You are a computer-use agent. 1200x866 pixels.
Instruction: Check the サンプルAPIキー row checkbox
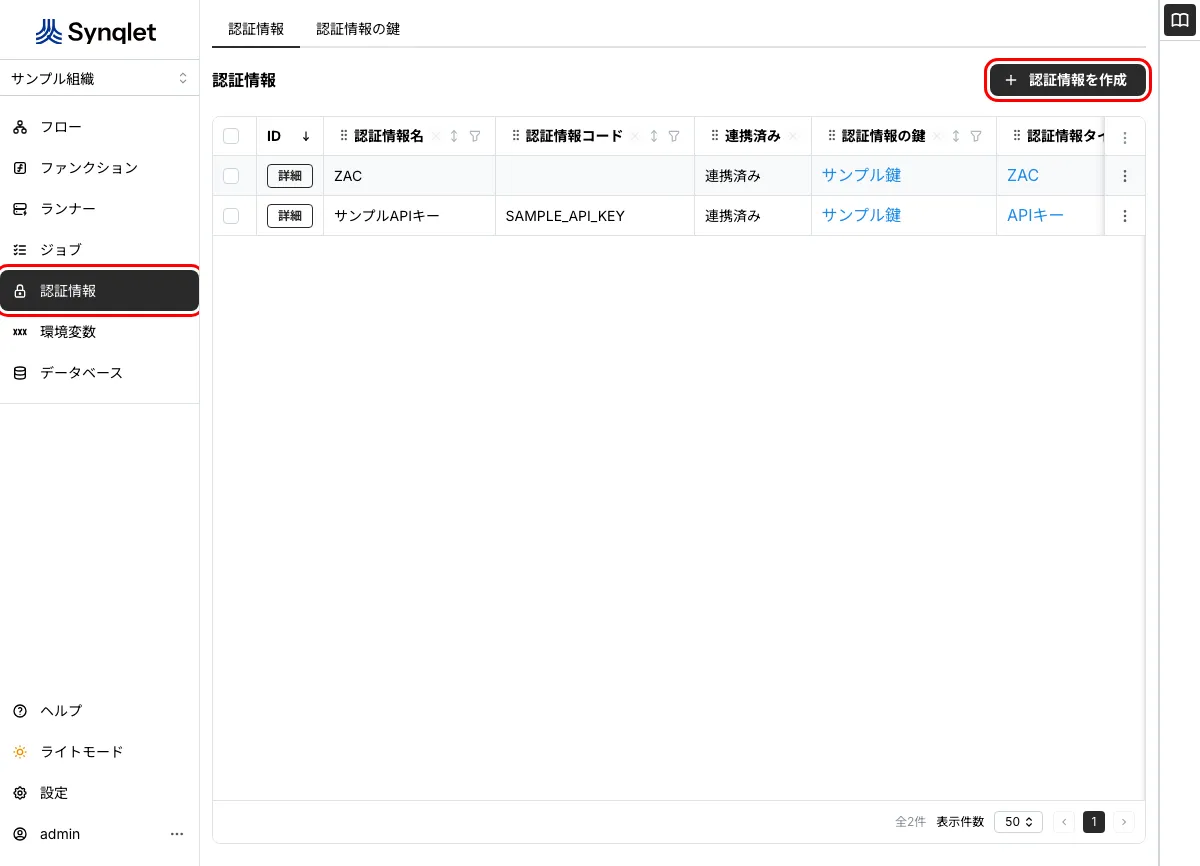point(231,216)
